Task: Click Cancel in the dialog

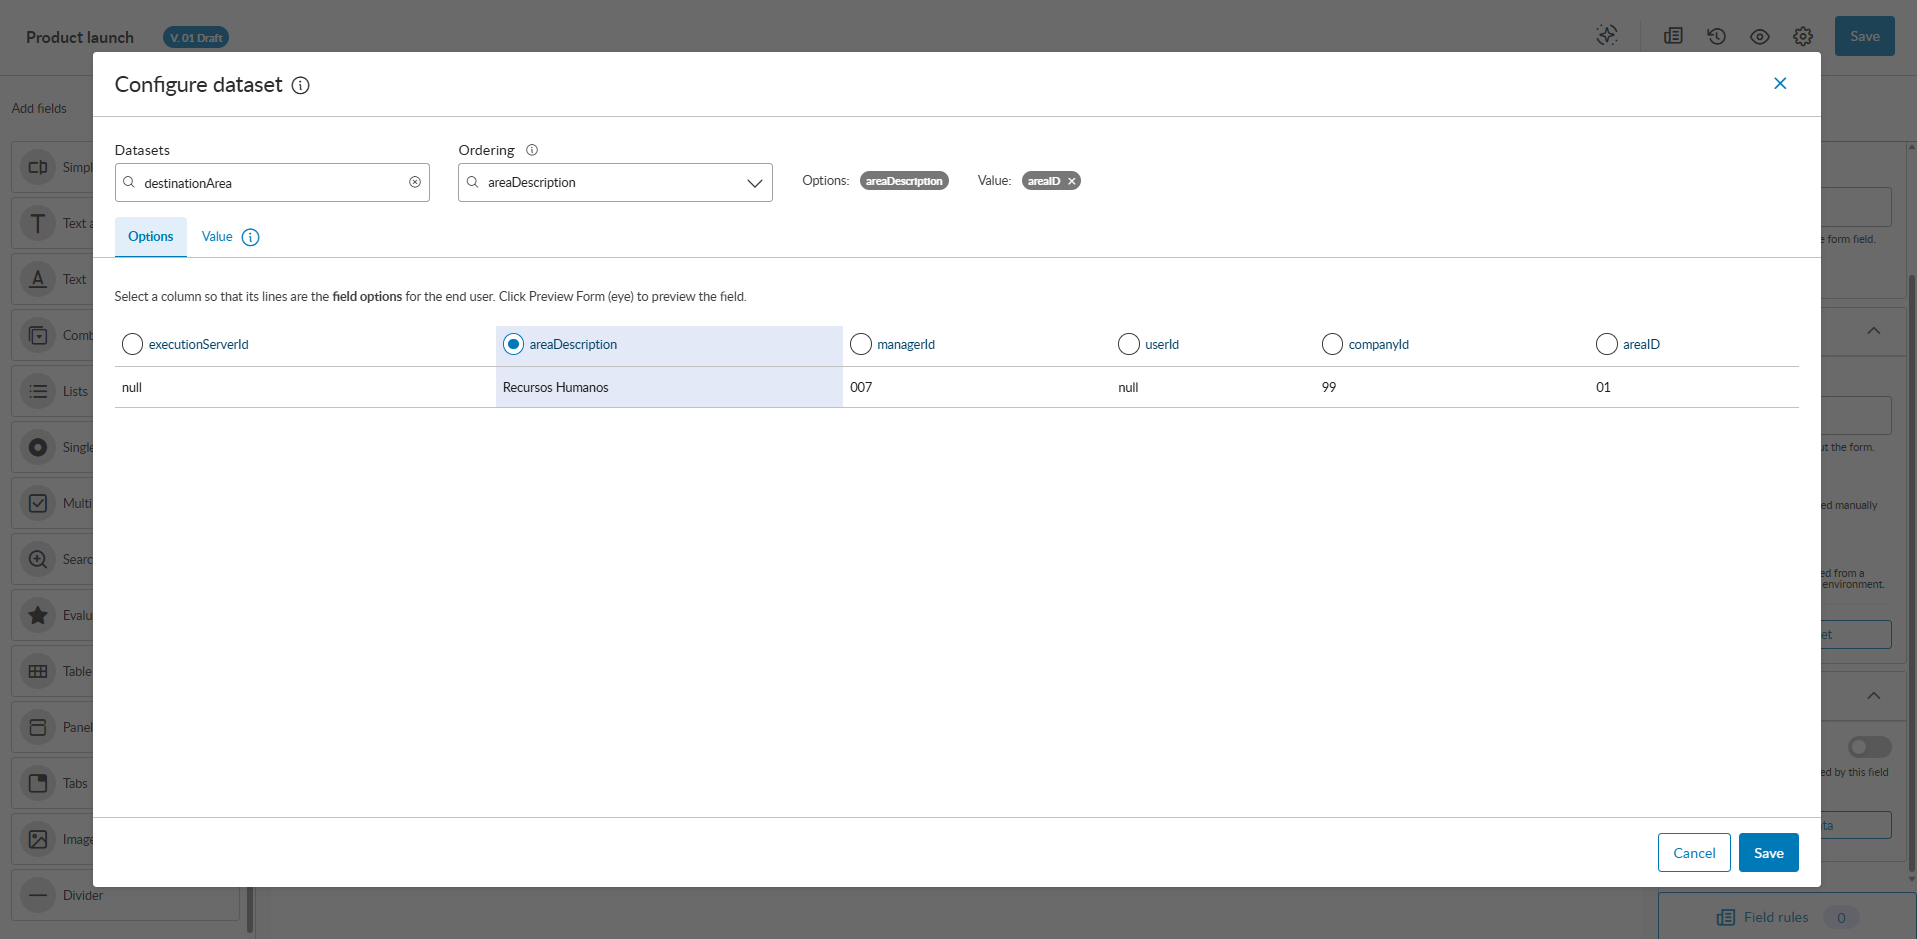Action: (x=1694, y=853)
